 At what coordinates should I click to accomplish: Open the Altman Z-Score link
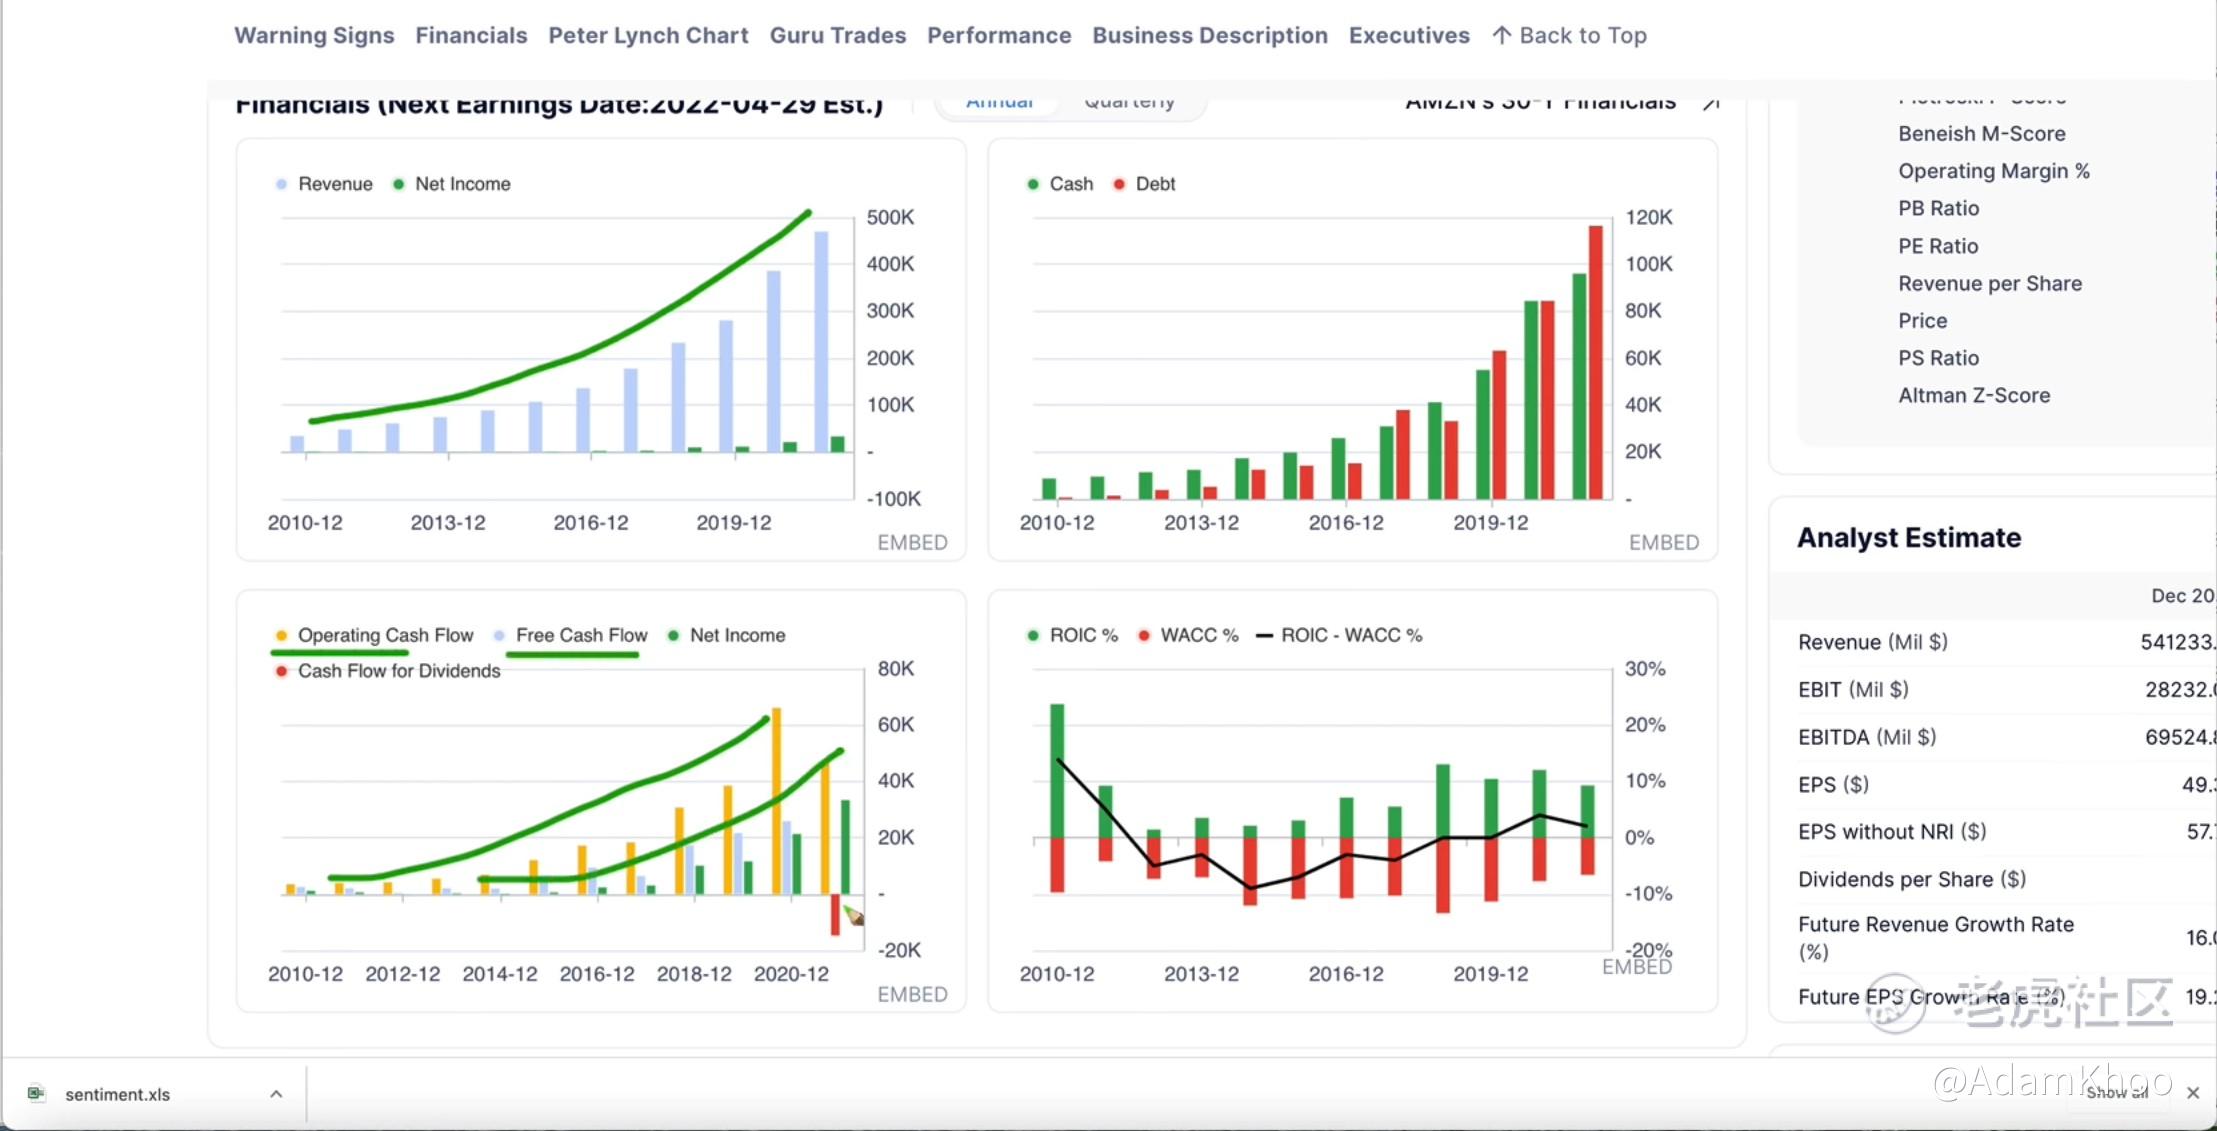(x=1973, y=396)
